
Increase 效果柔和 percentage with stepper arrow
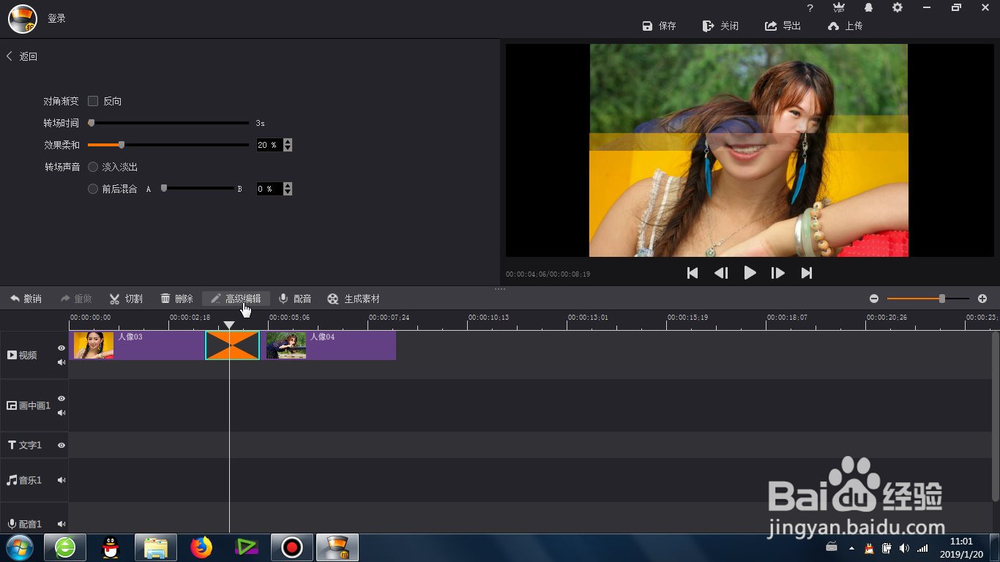click(x=288, y=142)
